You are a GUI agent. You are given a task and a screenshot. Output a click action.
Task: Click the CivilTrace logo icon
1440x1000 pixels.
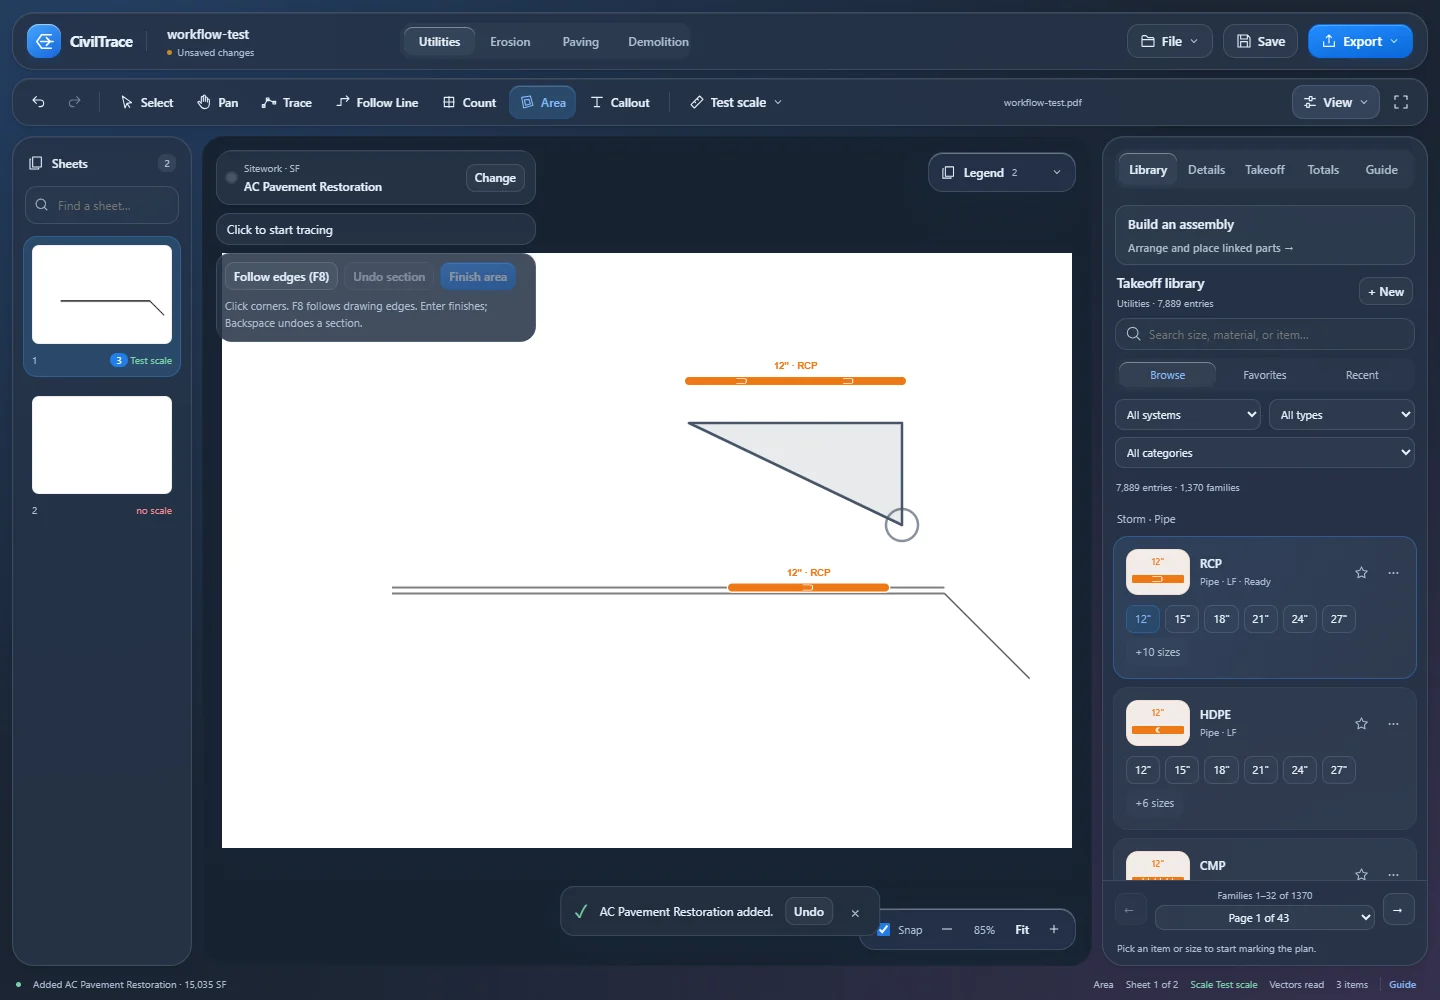pos(44,41)
